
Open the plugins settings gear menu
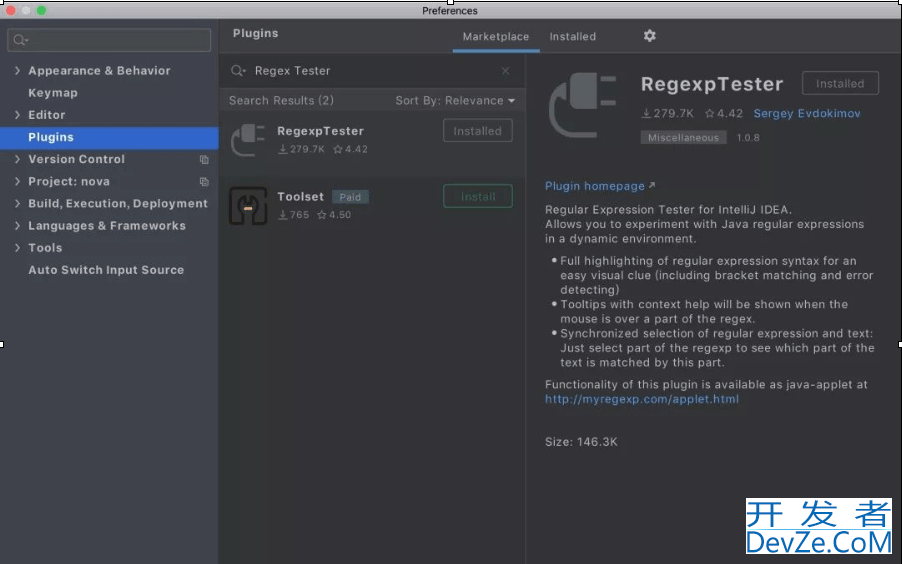649,36
